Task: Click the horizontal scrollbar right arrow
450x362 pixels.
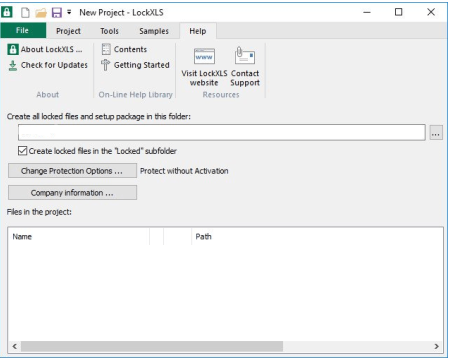Action: pyautogui.click(x=436, y=346)
